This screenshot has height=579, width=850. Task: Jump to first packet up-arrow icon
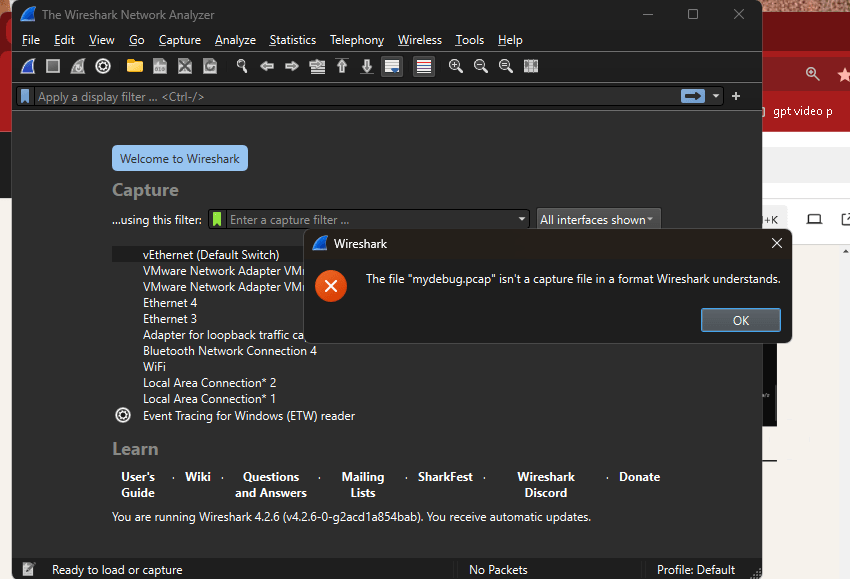coord(342,66)
